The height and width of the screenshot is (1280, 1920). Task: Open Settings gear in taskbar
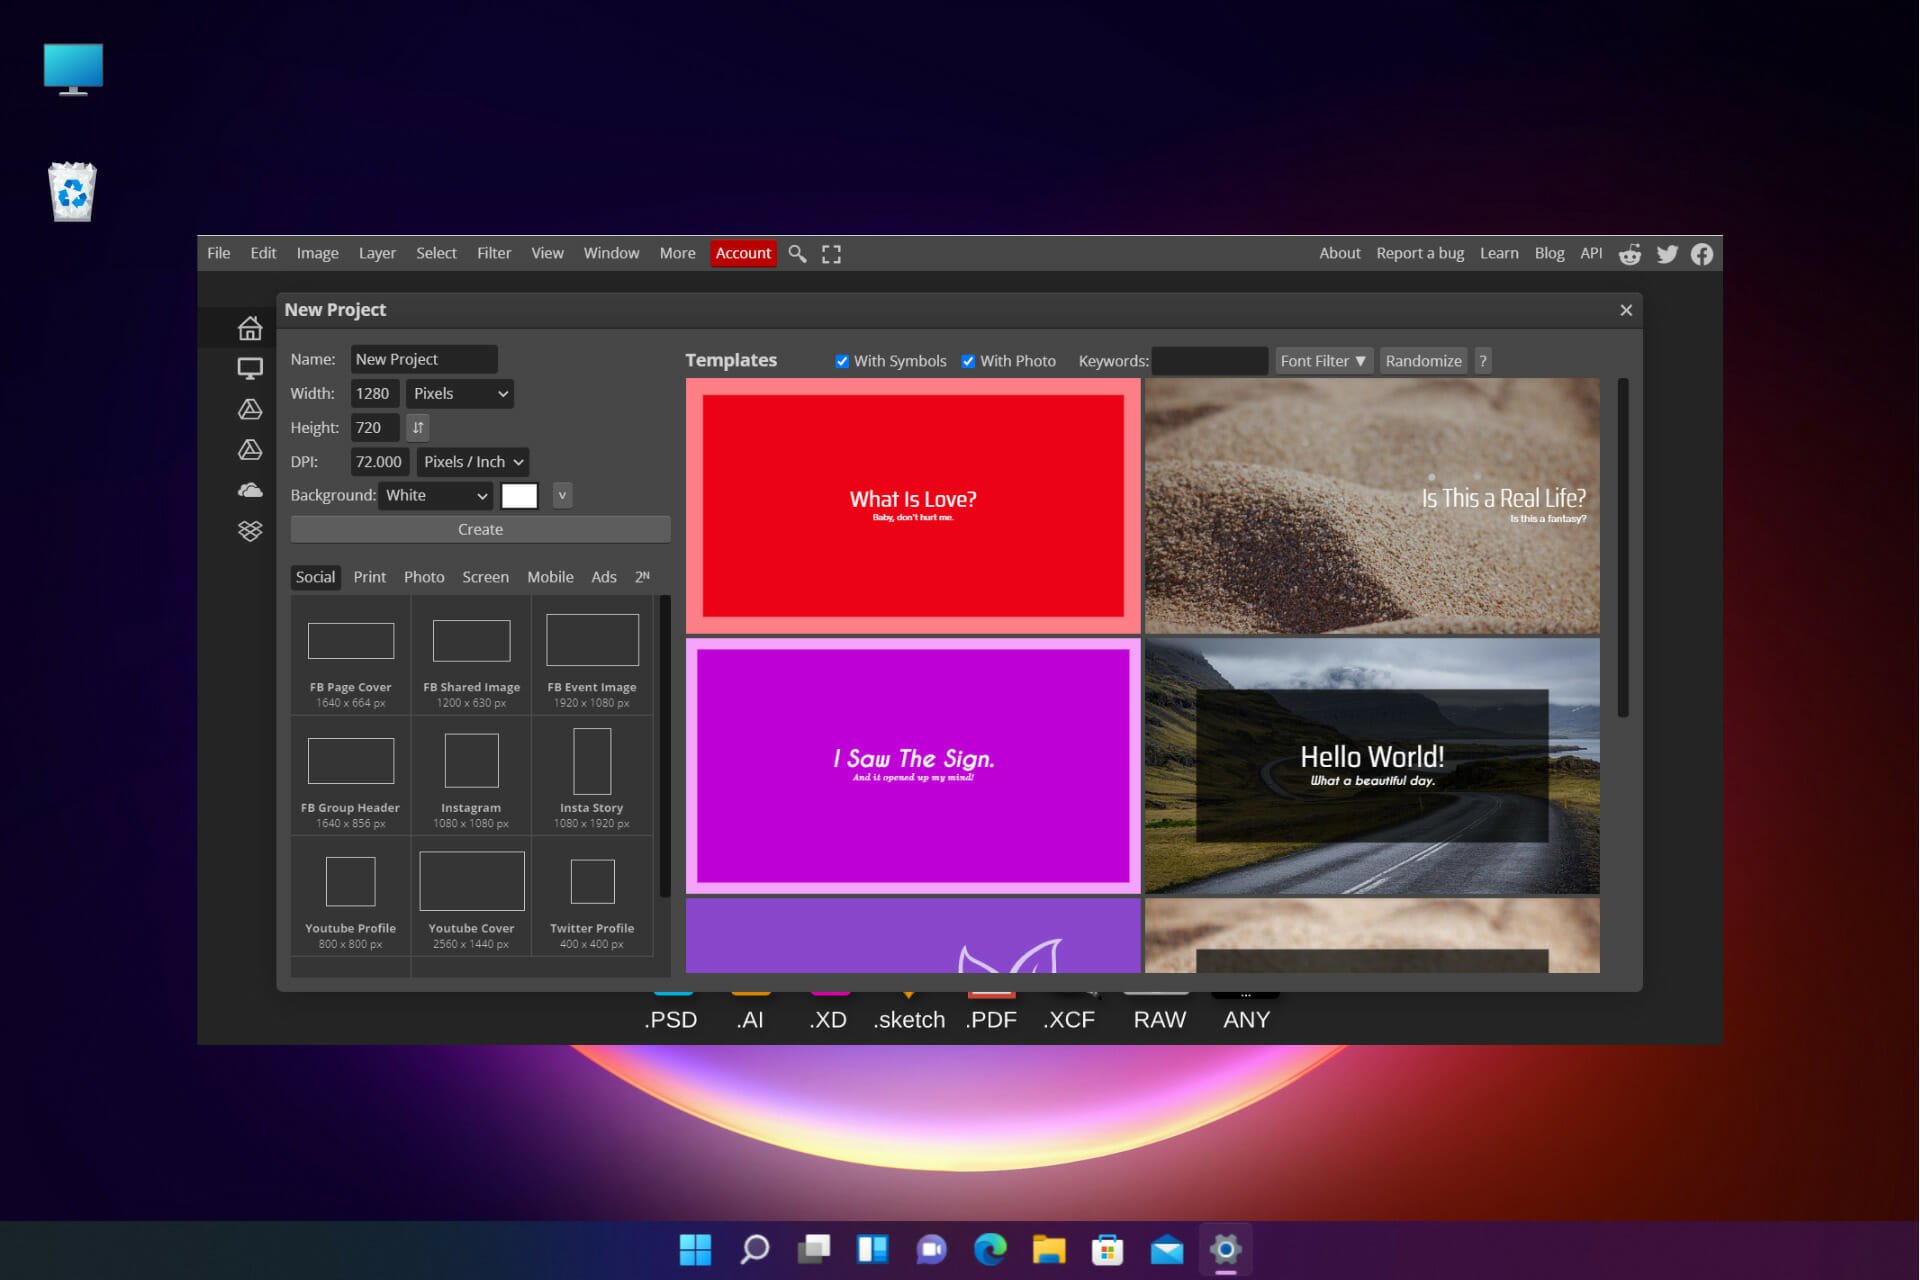[x=1225, y=1249]
